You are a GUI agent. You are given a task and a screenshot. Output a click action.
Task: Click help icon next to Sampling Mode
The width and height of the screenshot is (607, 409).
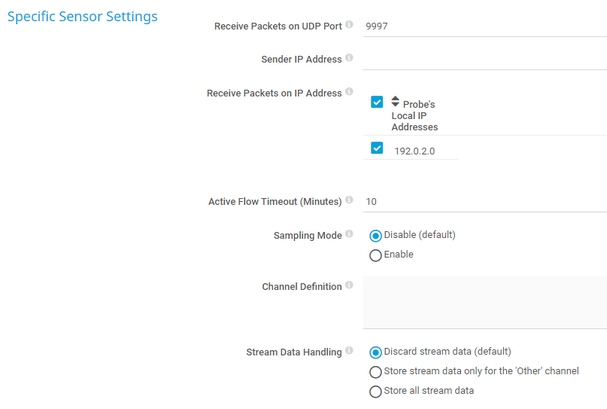(350, 234)
